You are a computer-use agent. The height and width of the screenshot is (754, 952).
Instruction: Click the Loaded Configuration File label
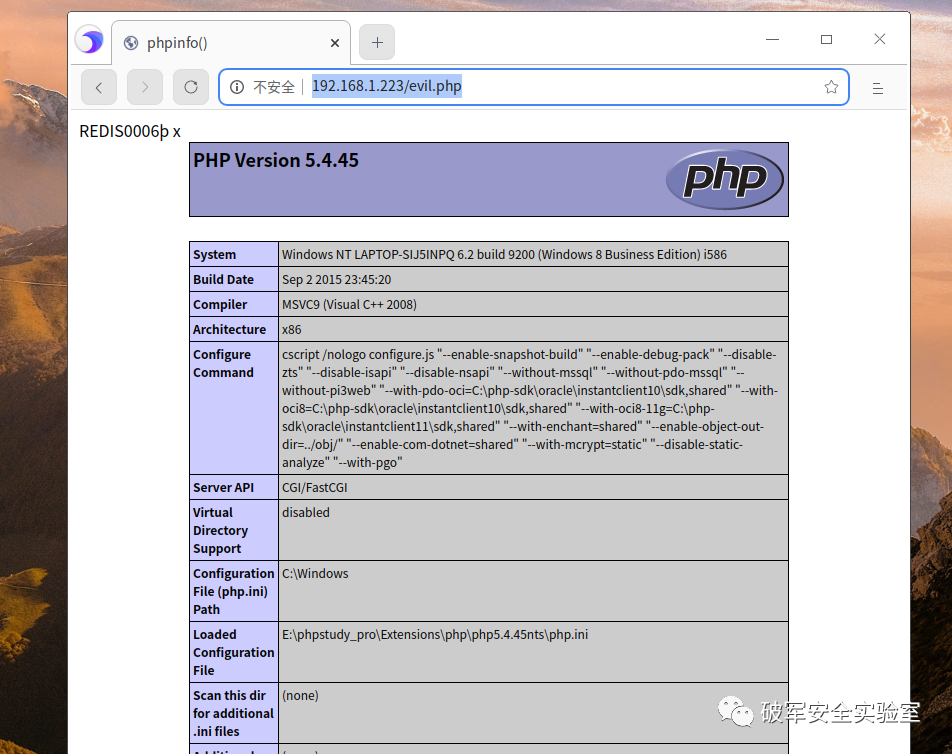[234, 652]
